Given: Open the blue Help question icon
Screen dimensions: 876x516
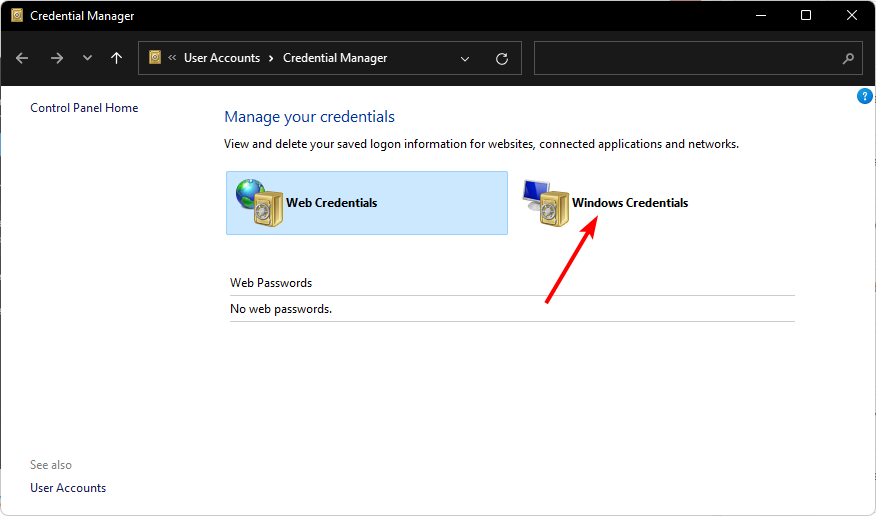Looking at the screenshot, I should pyautogui.click(x=864, y=97).
